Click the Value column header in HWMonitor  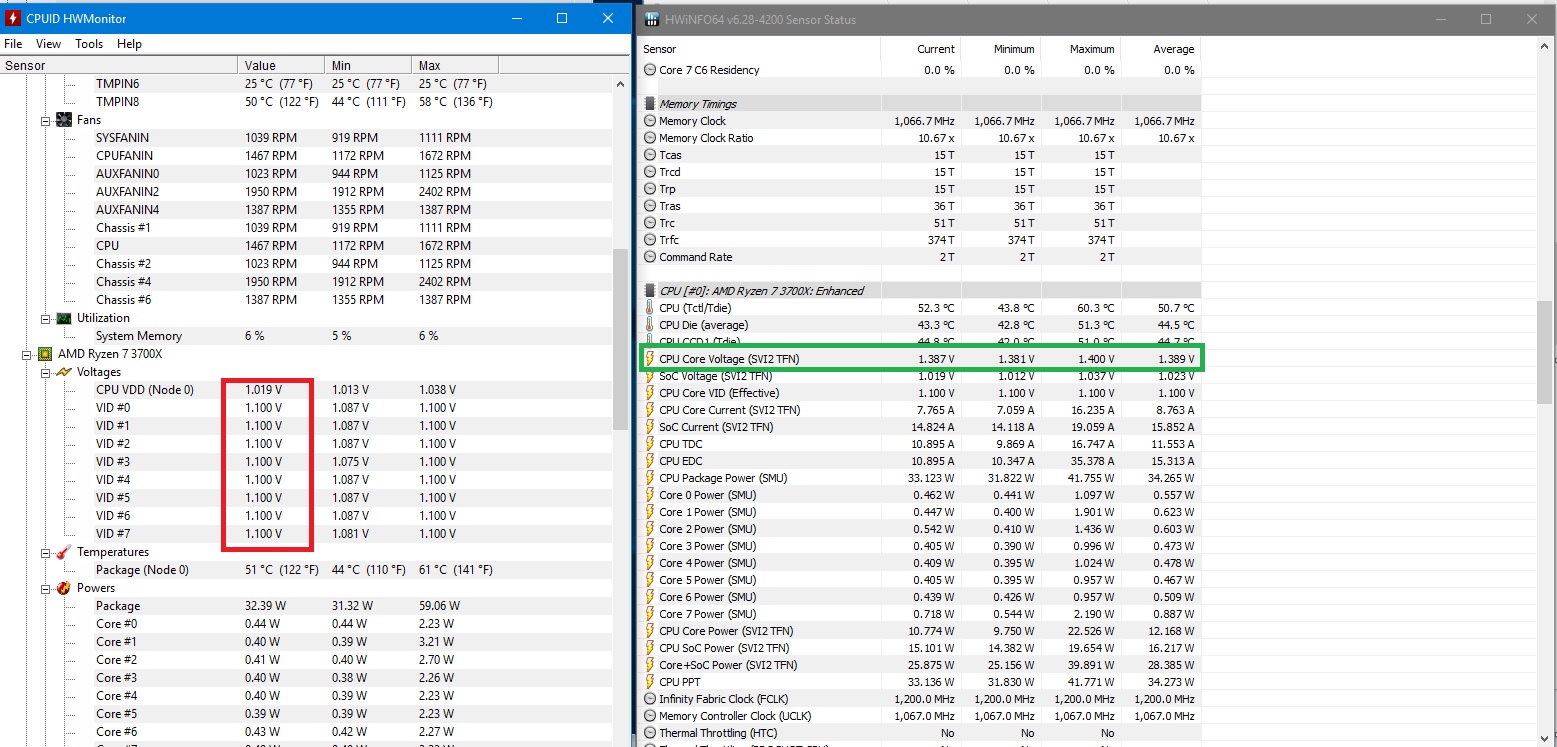click(283, 66)
